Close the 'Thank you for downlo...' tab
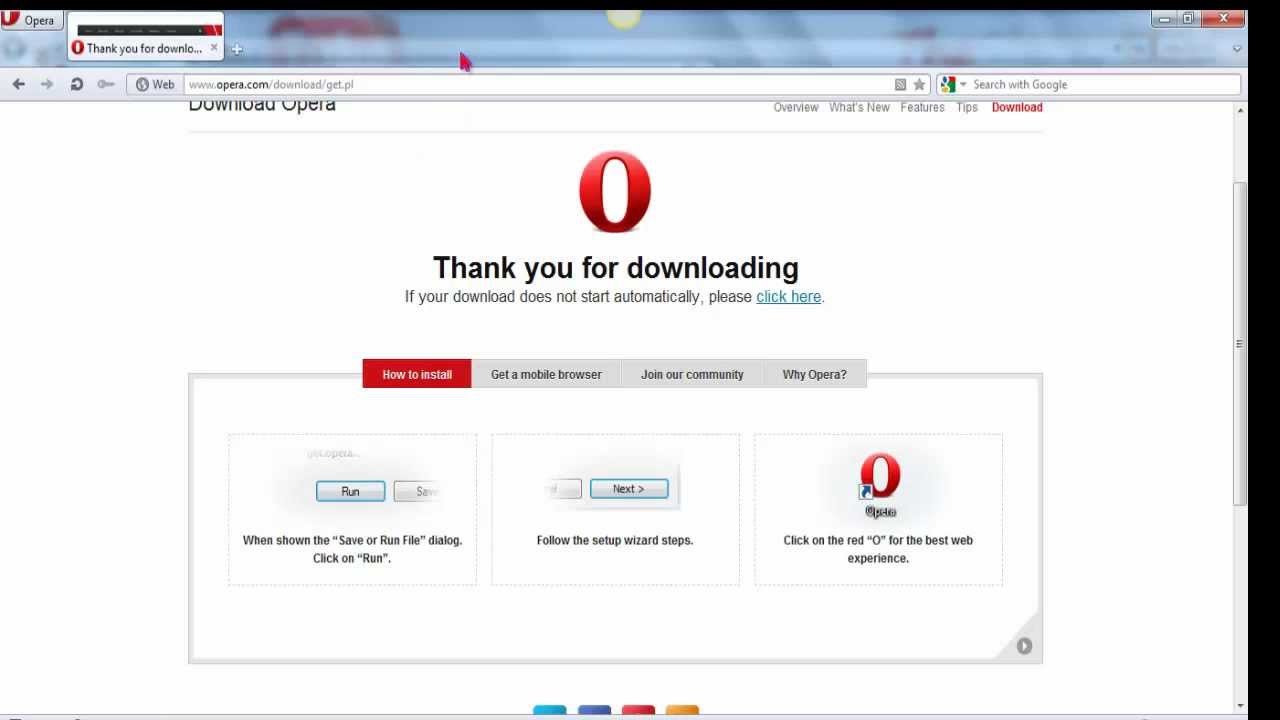The image size is (1280, 720). coord(213,47)
